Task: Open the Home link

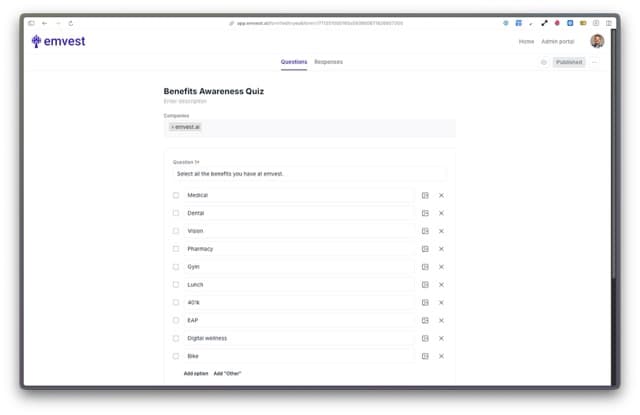Action: point(526,42)
